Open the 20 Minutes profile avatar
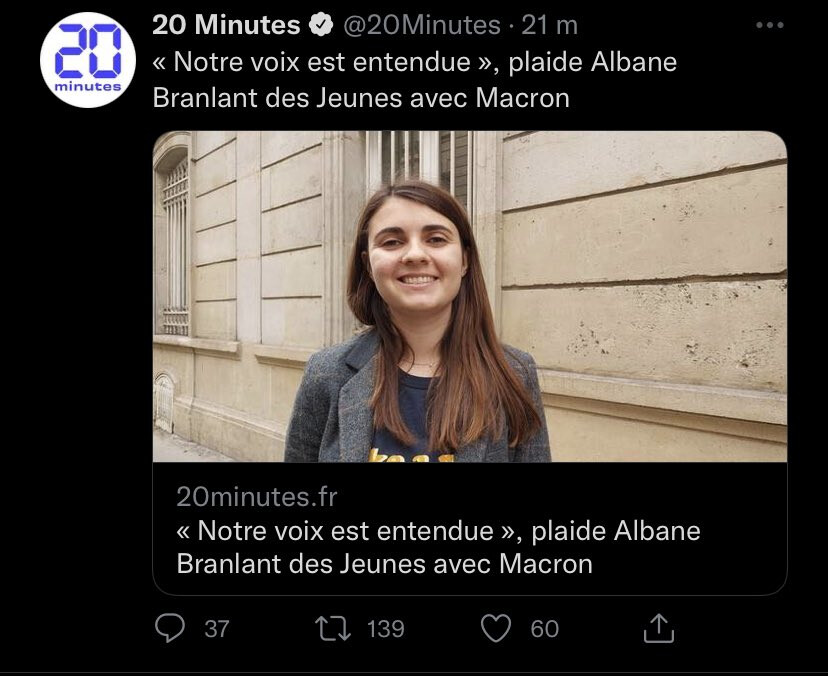 87,59
